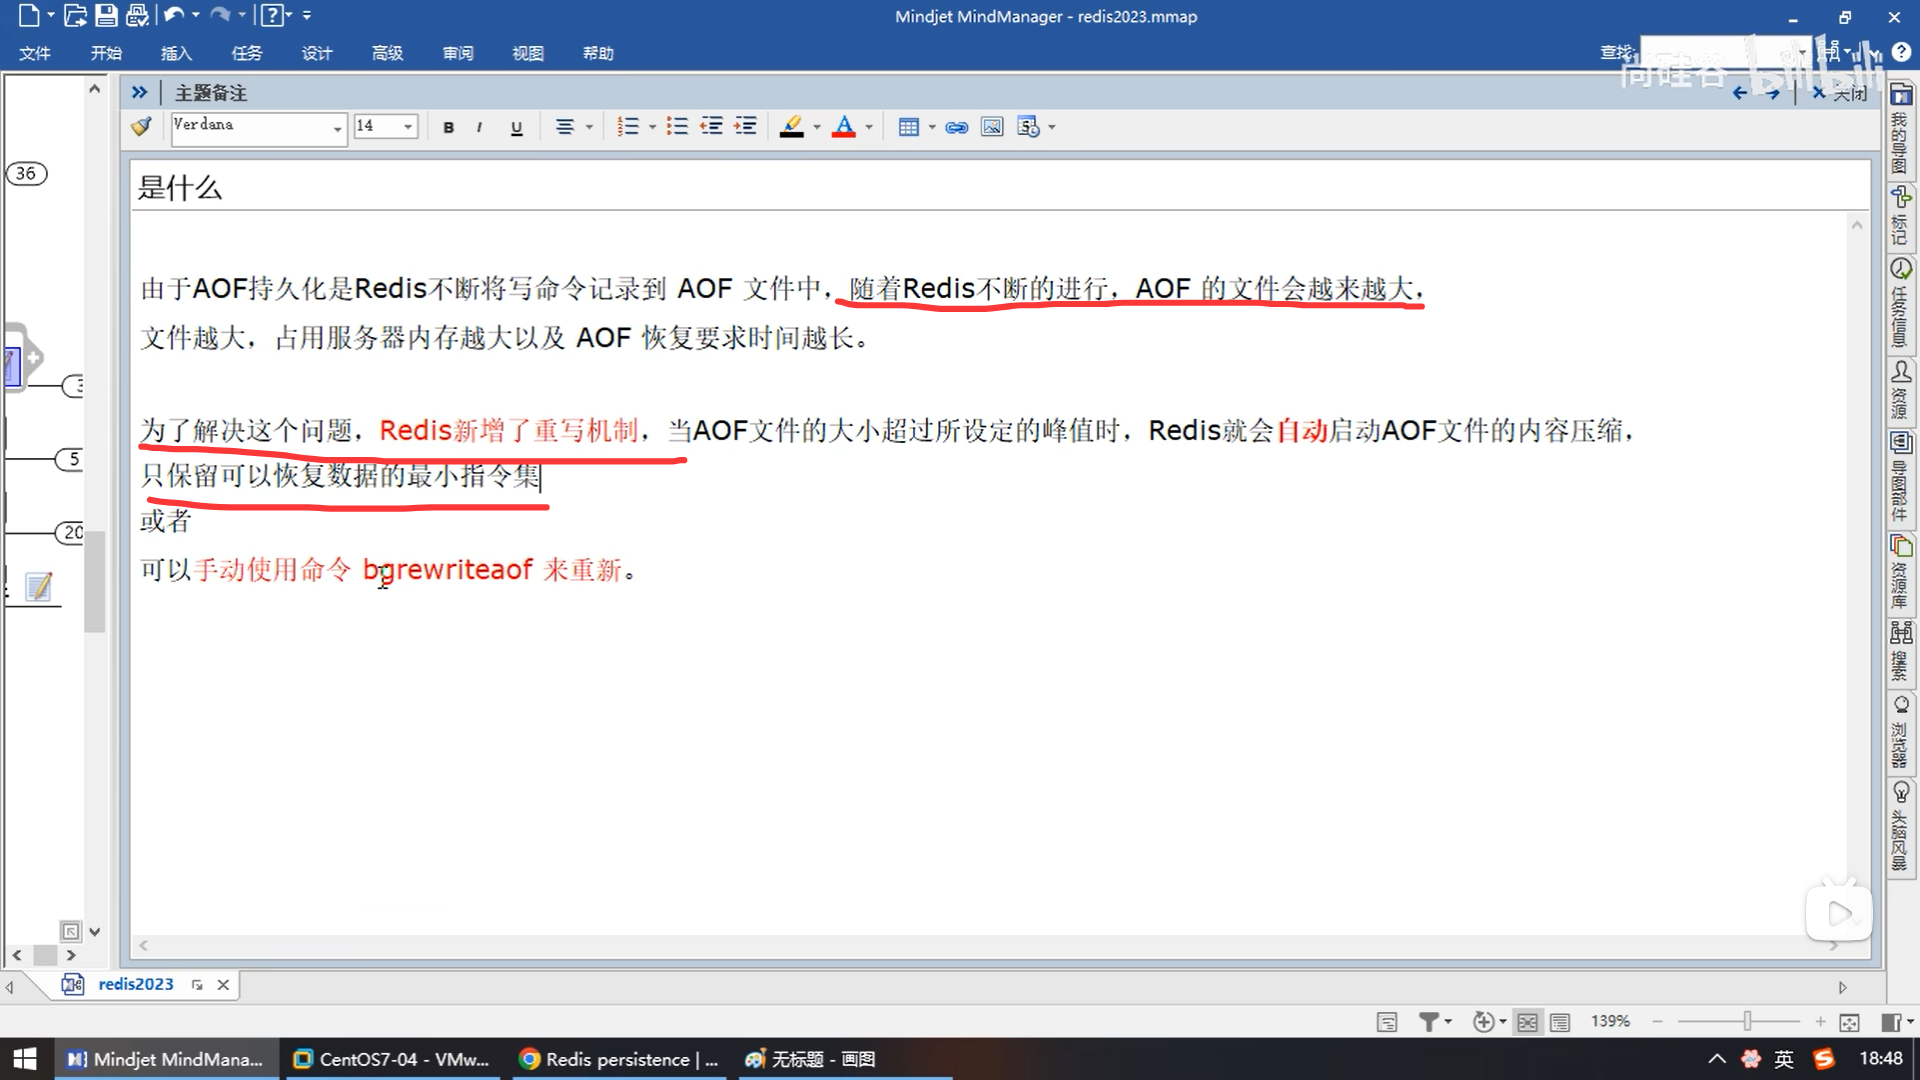The height and width of the screenshot is (1080, 1920).
Task: Open the Verdana font name dropdown
Action: coord(337,128)
